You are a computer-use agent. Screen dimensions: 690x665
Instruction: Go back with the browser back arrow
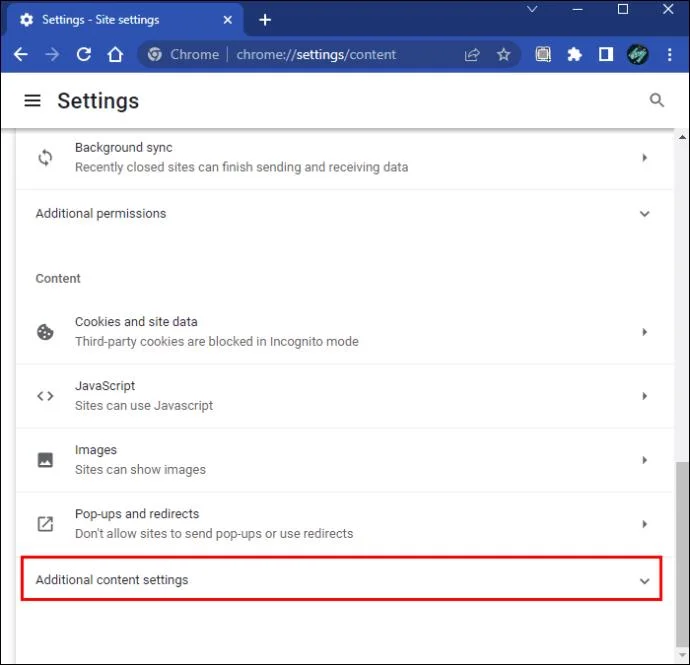point(21,55)
